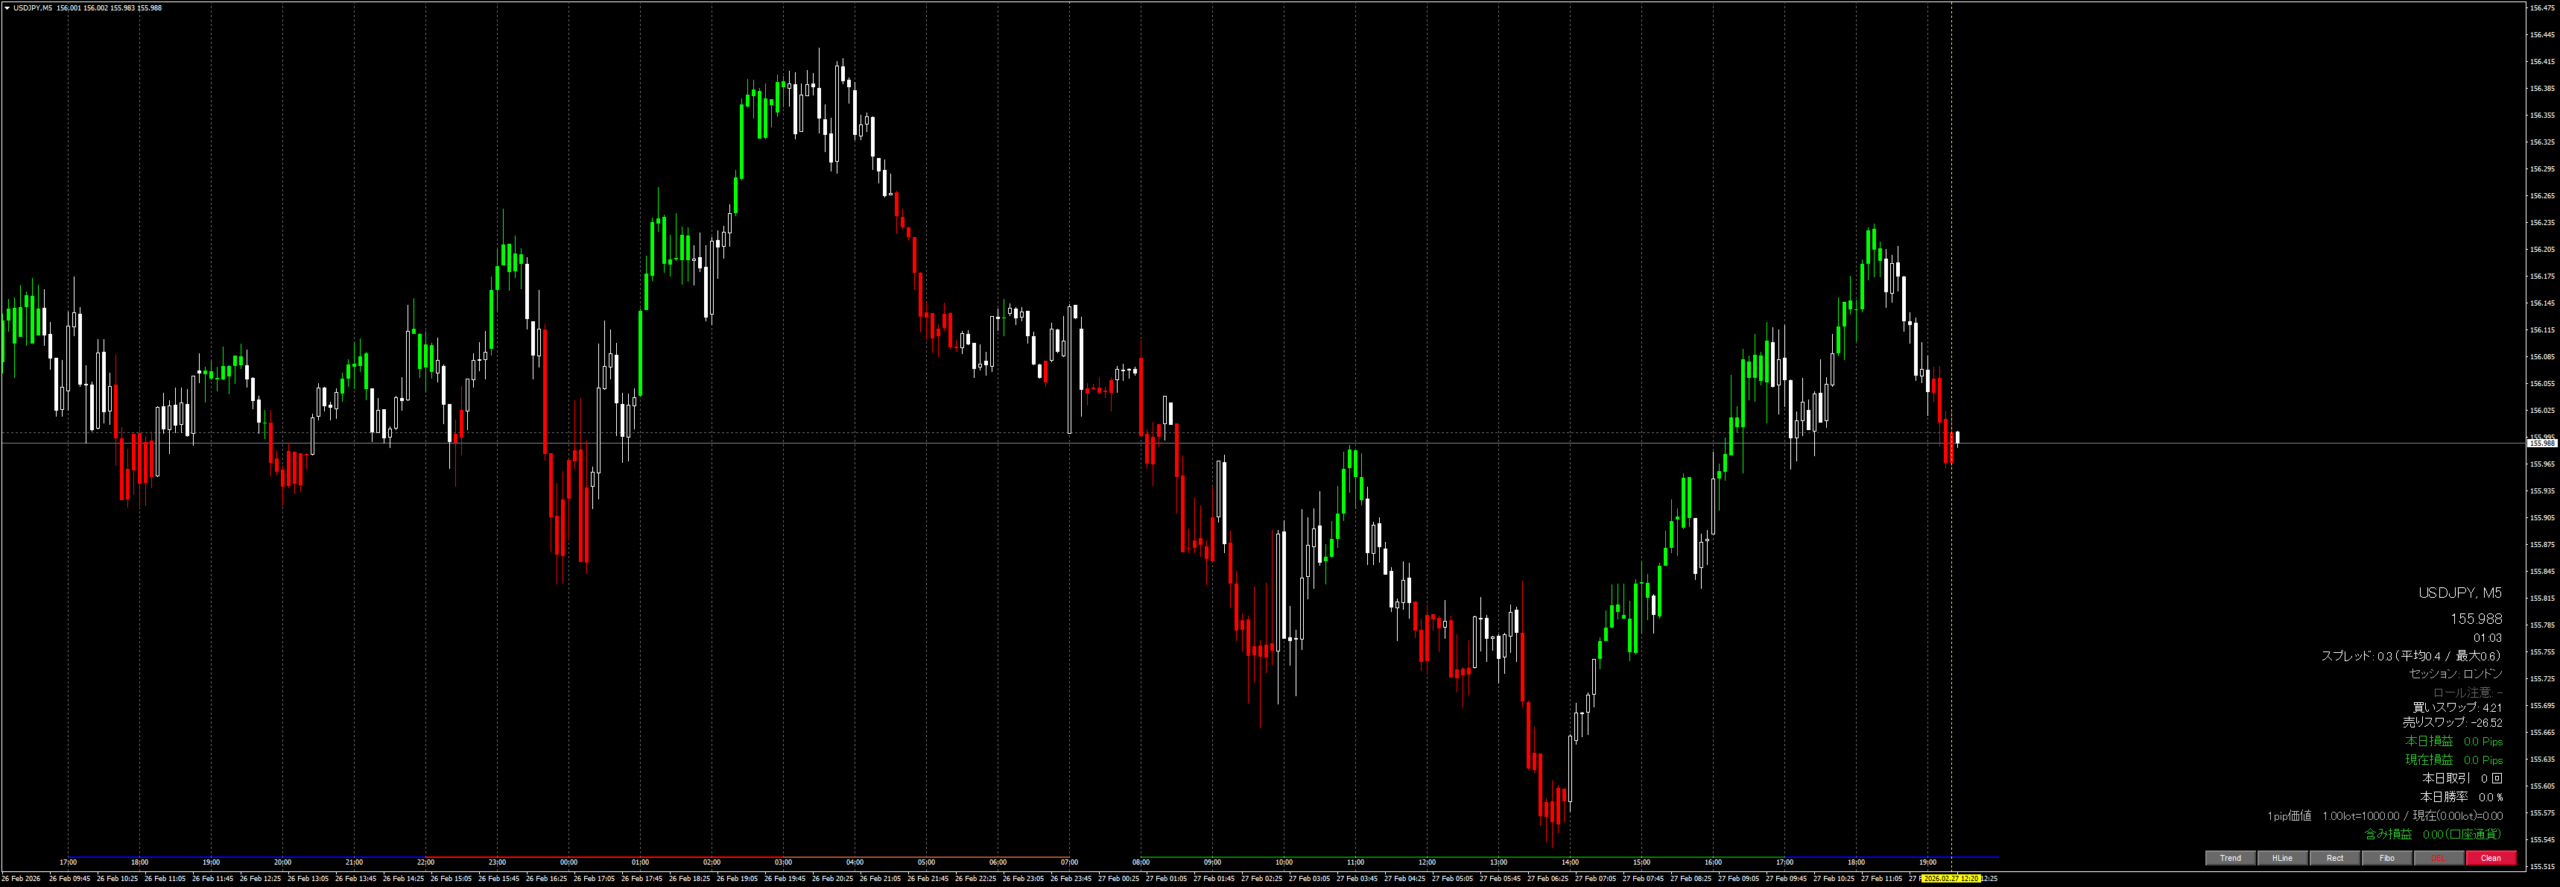Open the USDJPY,M5 chart dropdown triangle
Viewport: 2560px width, 887px height.
6,8
